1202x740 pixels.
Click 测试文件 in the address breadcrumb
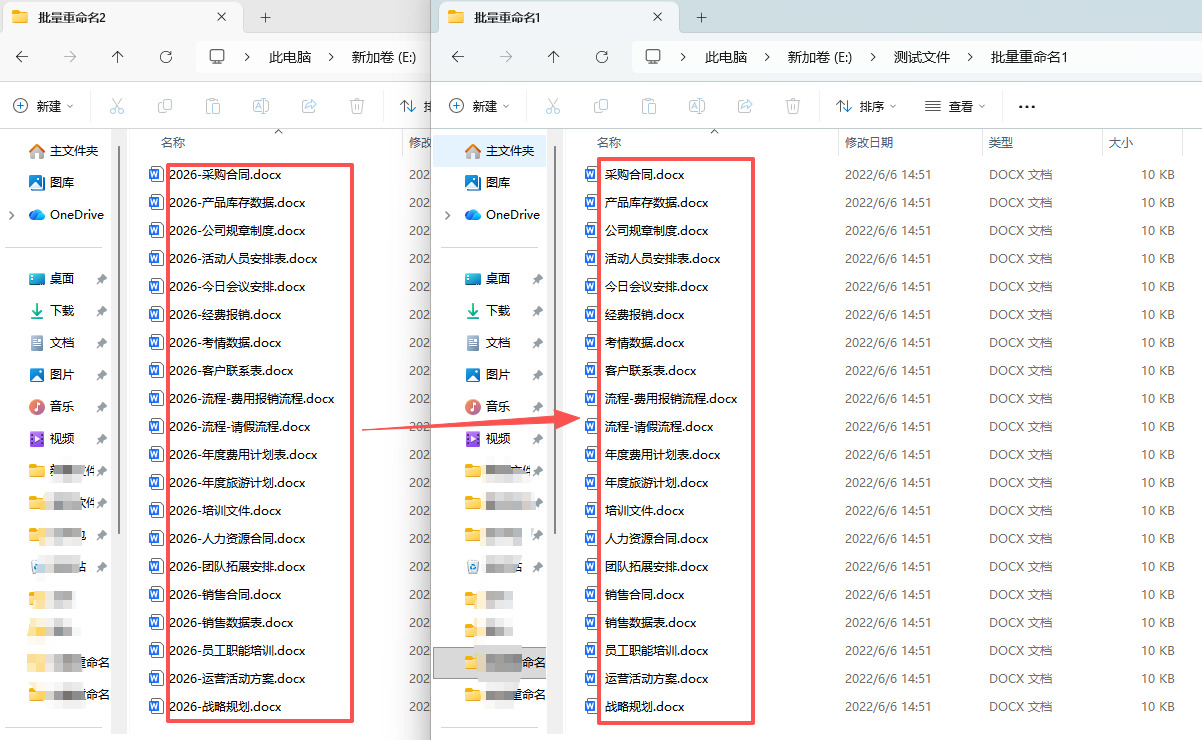(x=921, y=57)
